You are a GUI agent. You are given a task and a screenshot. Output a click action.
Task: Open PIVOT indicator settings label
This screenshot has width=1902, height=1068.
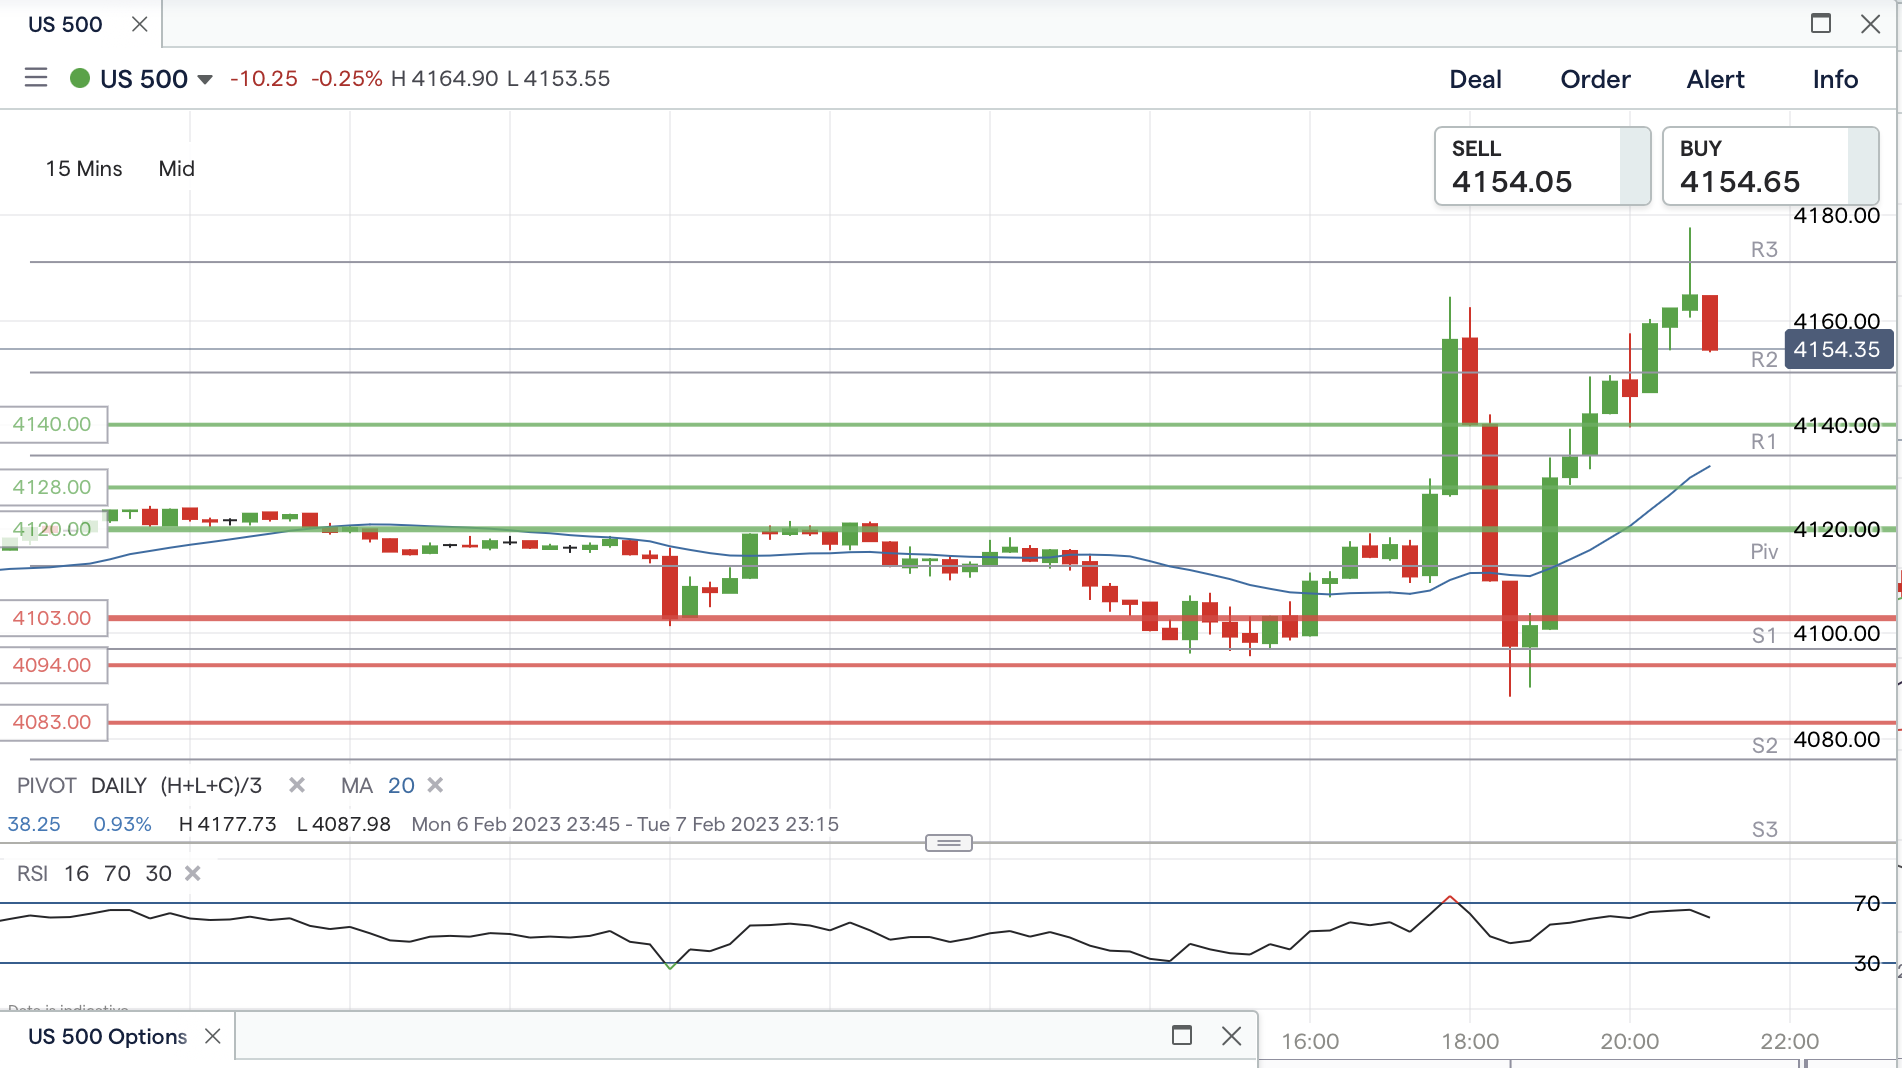pos(47,786)
